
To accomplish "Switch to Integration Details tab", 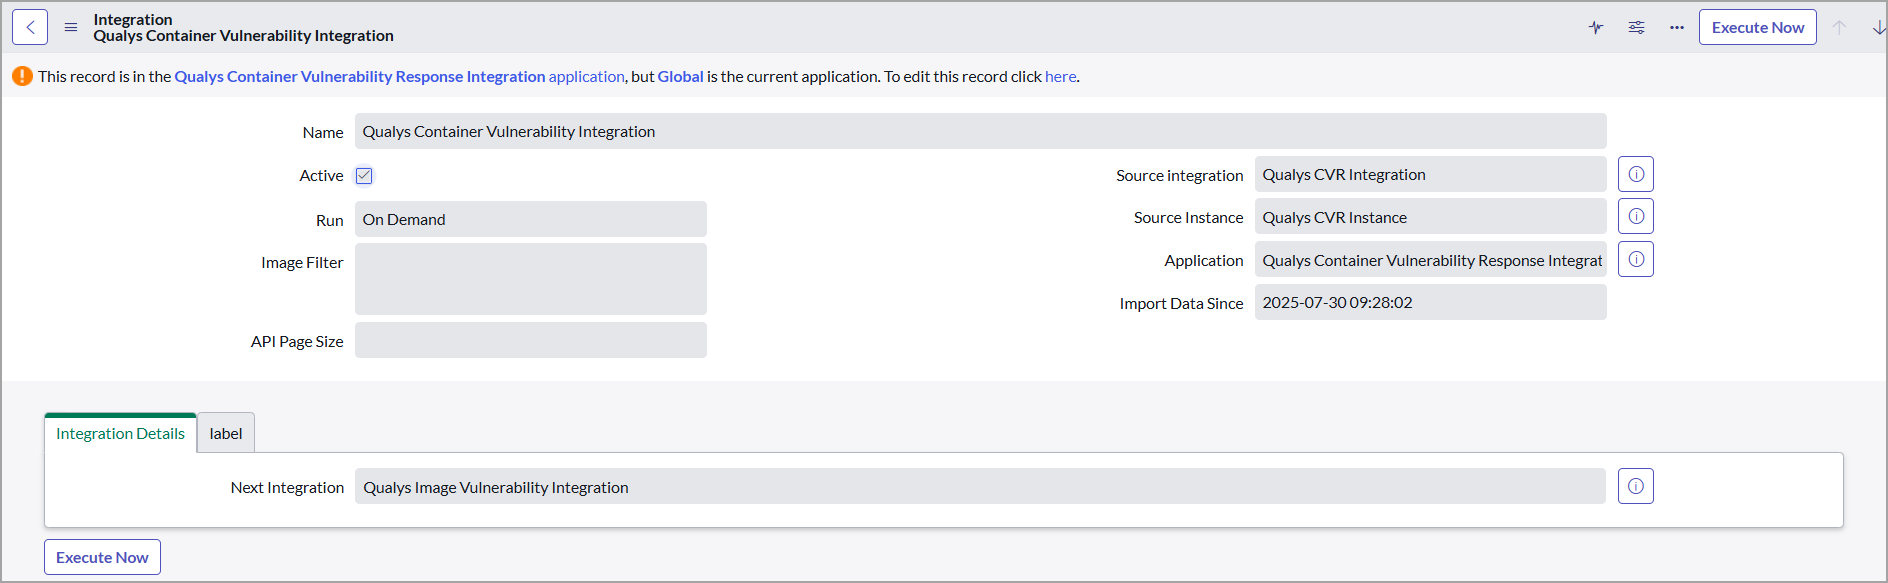I will click(120, 433).
